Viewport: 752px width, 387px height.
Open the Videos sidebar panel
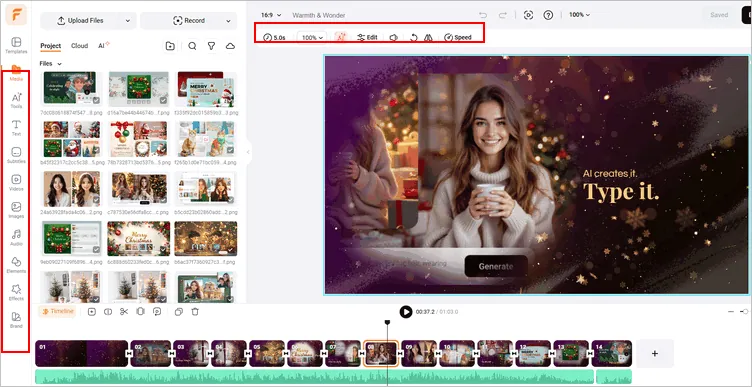pyautogui.click(x=16, y=183)
